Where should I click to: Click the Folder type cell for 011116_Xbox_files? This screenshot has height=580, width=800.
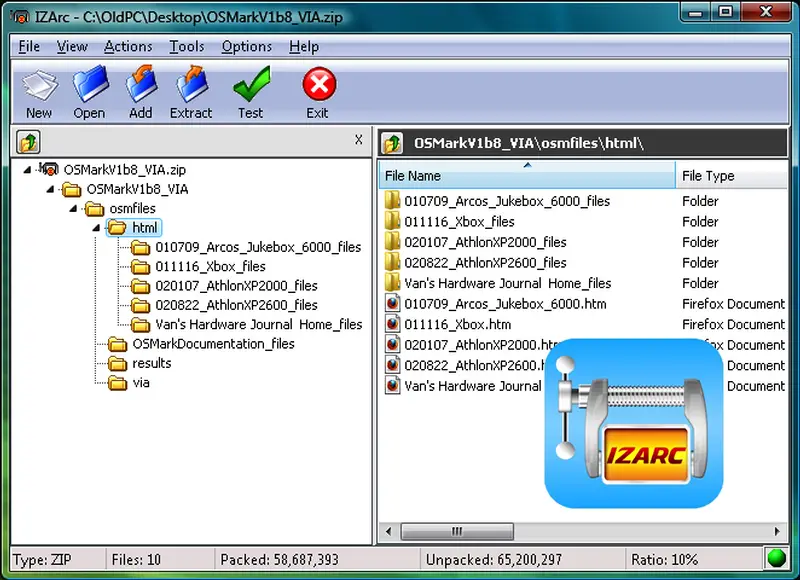pos(700,222)
